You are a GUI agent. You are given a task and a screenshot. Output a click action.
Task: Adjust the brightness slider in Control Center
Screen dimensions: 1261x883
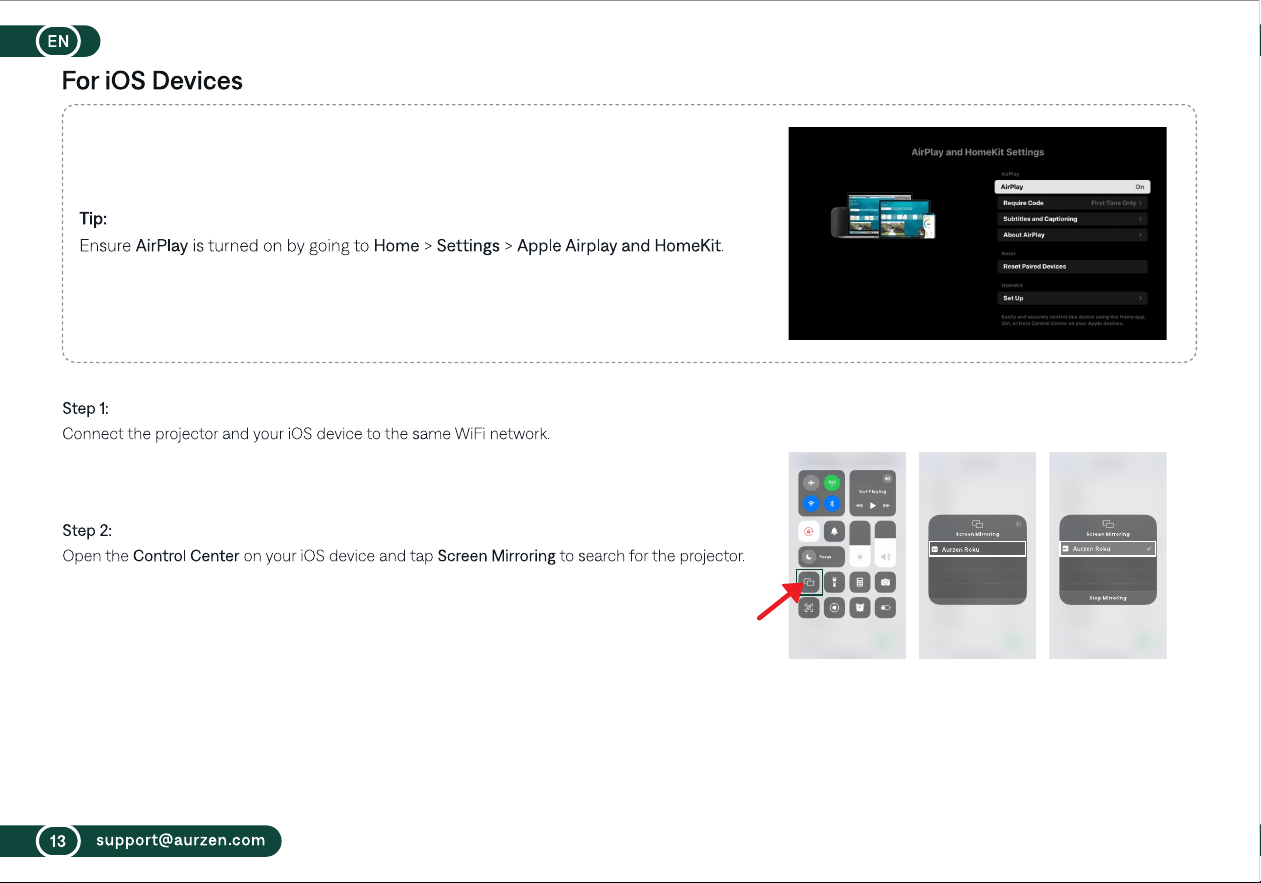[x=860, y=544]
